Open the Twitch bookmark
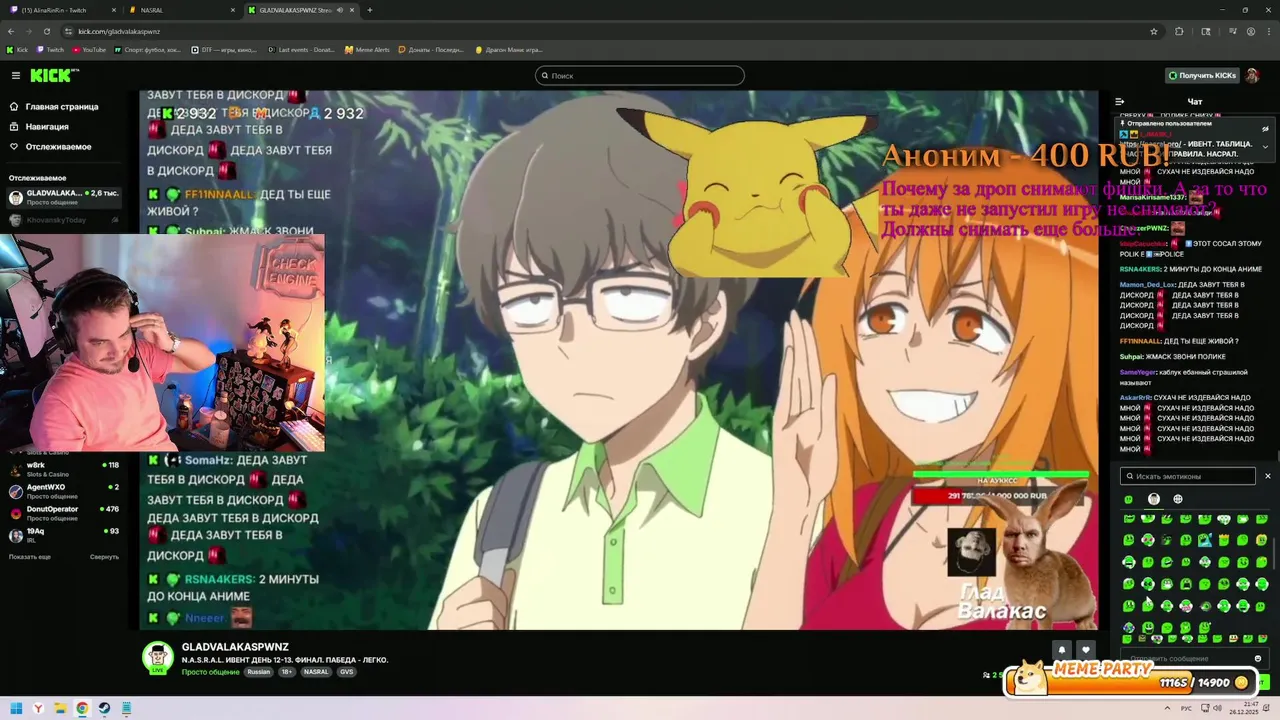The width and height of the screenshot is (1280, 720). point(50,49)
